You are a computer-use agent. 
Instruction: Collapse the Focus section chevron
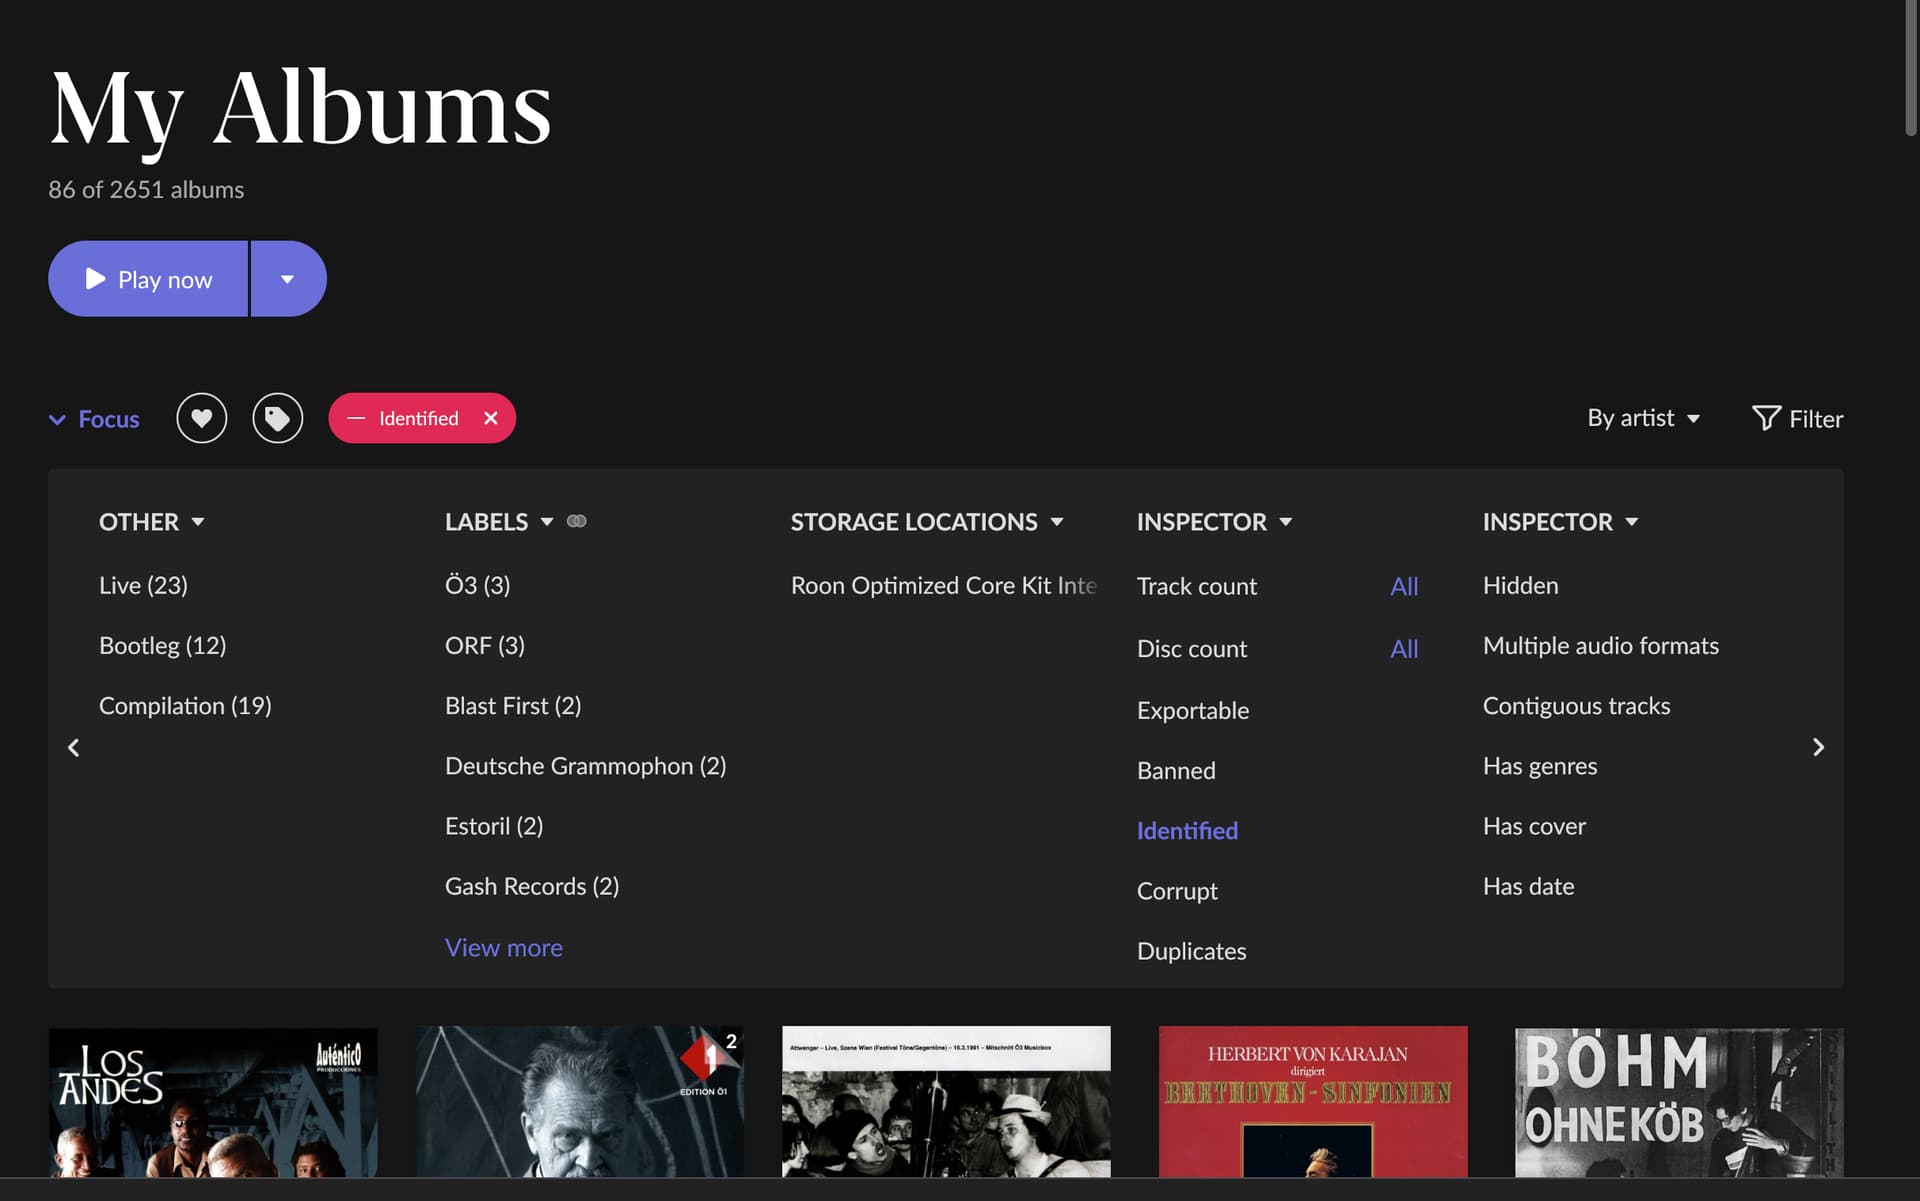[x=58, y=419]
